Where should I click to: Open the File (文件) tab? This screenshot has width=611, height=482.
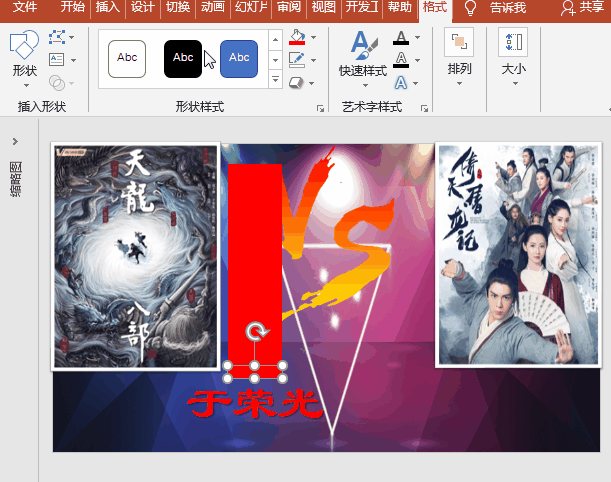click(x=25, y=7)
